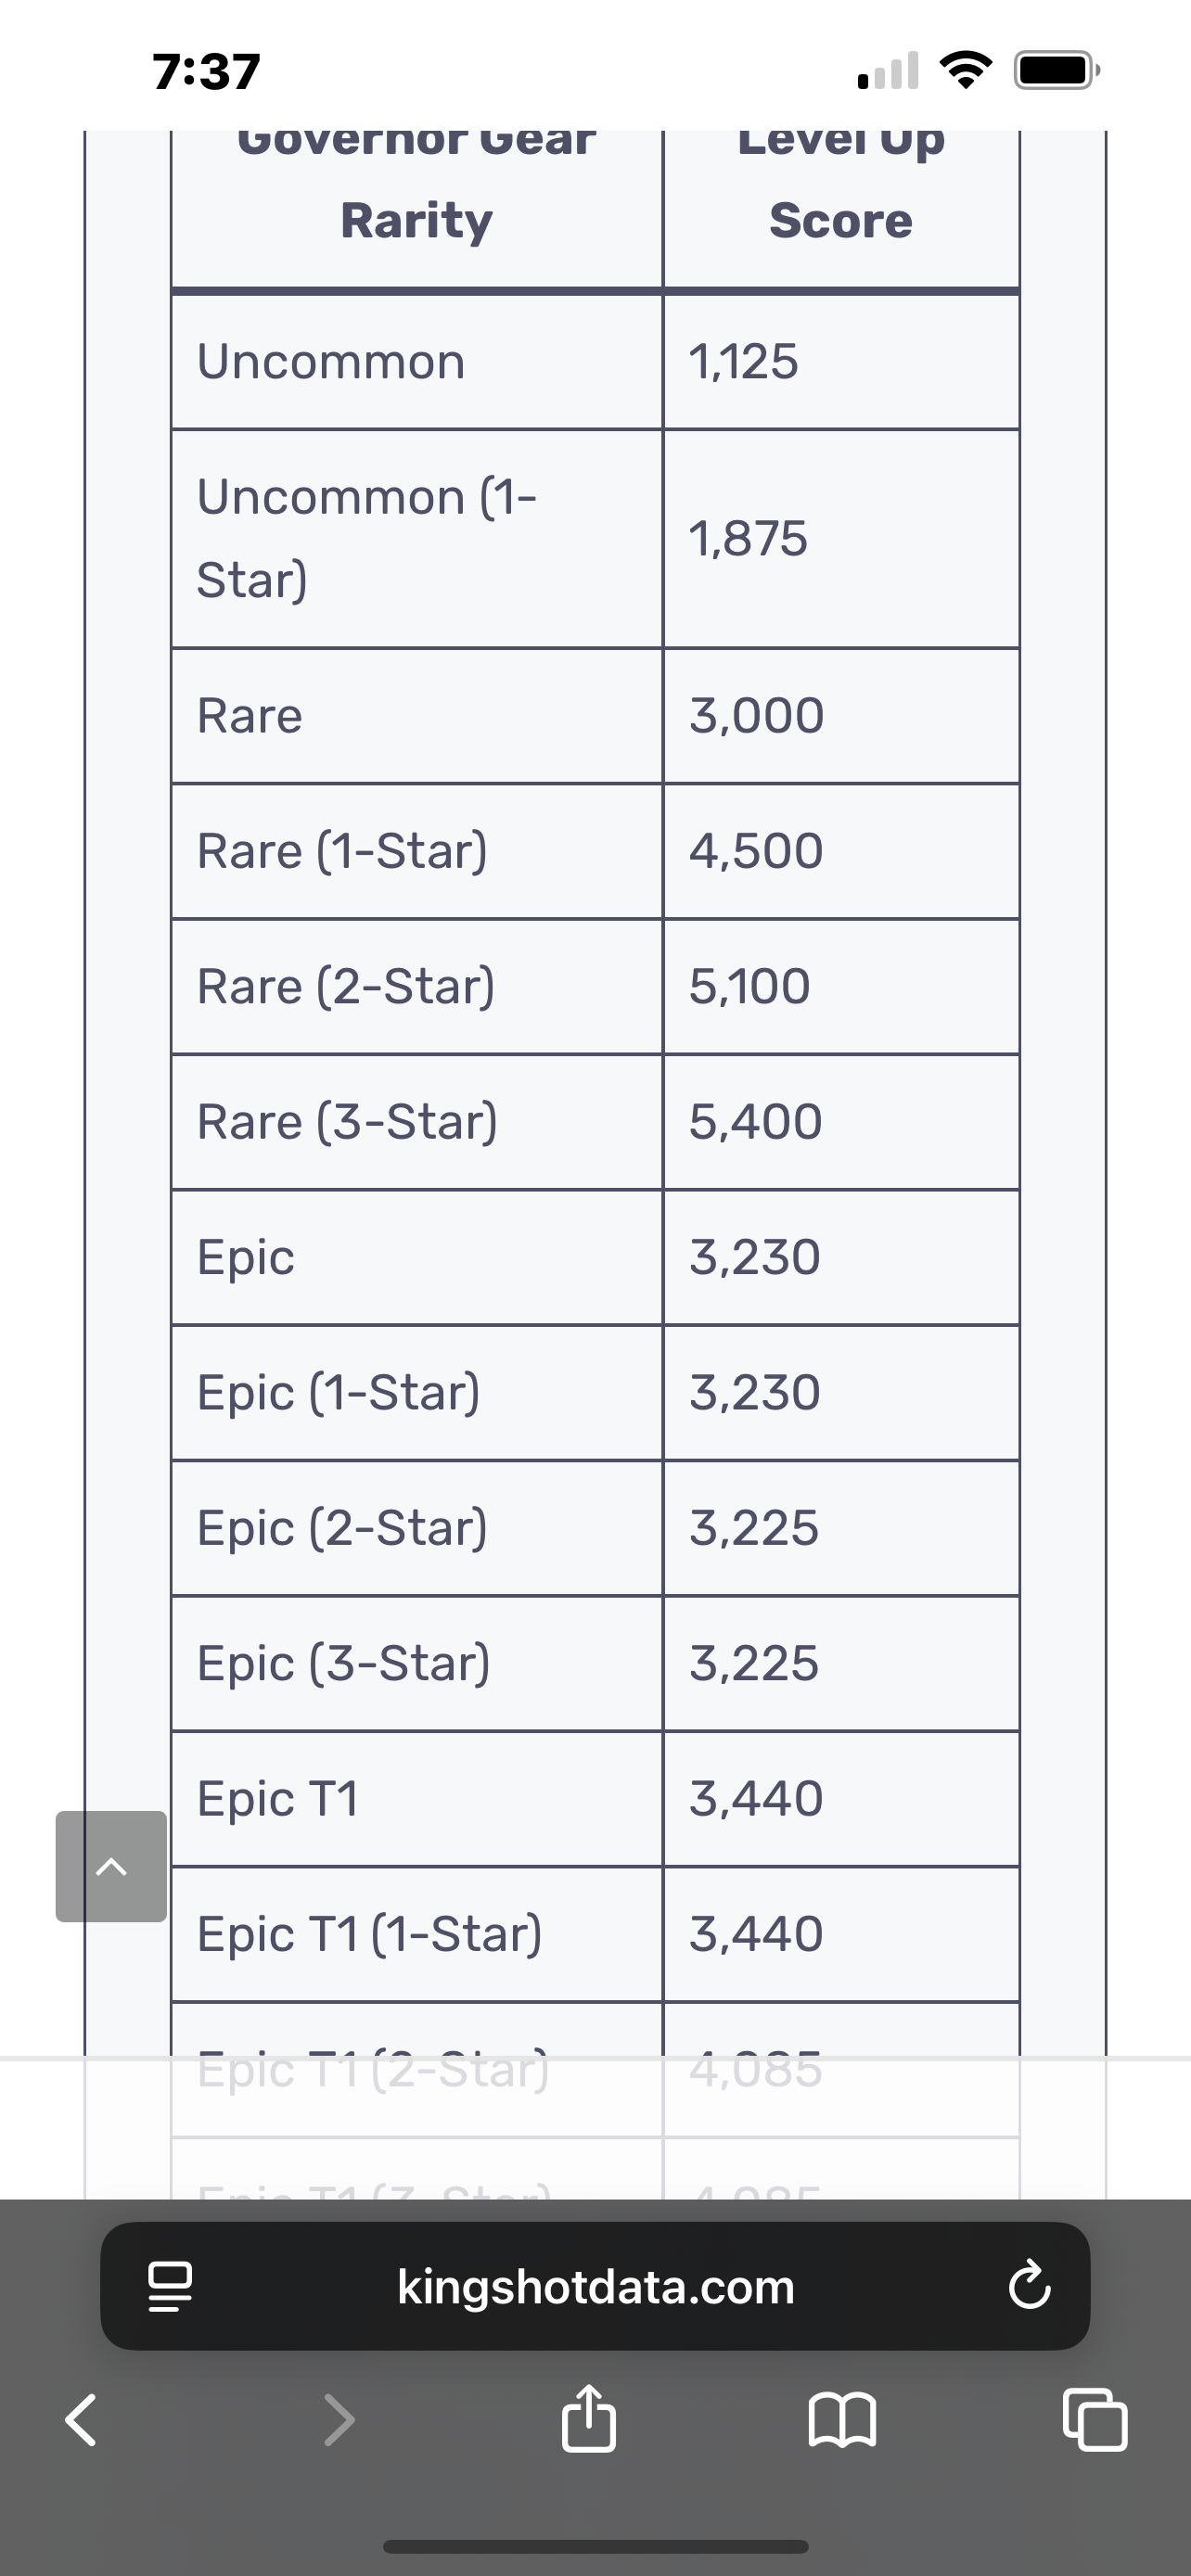Tap the 7:37 clock in status bar
Image resolution: width=1191 pixels, height=2576 pixels.
click(207, 72)
